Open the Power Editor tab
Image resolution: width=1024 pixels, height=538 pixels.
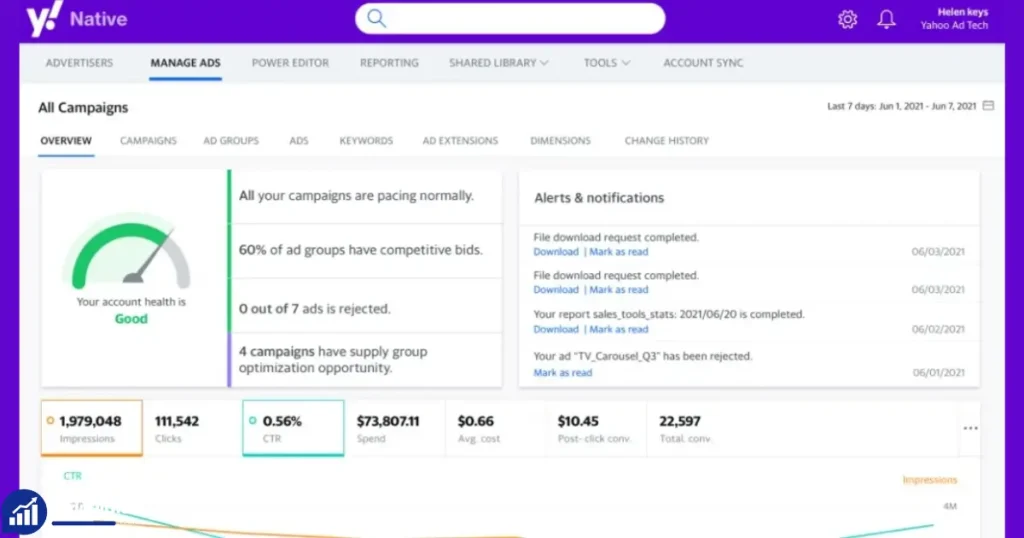click(290, 63)
